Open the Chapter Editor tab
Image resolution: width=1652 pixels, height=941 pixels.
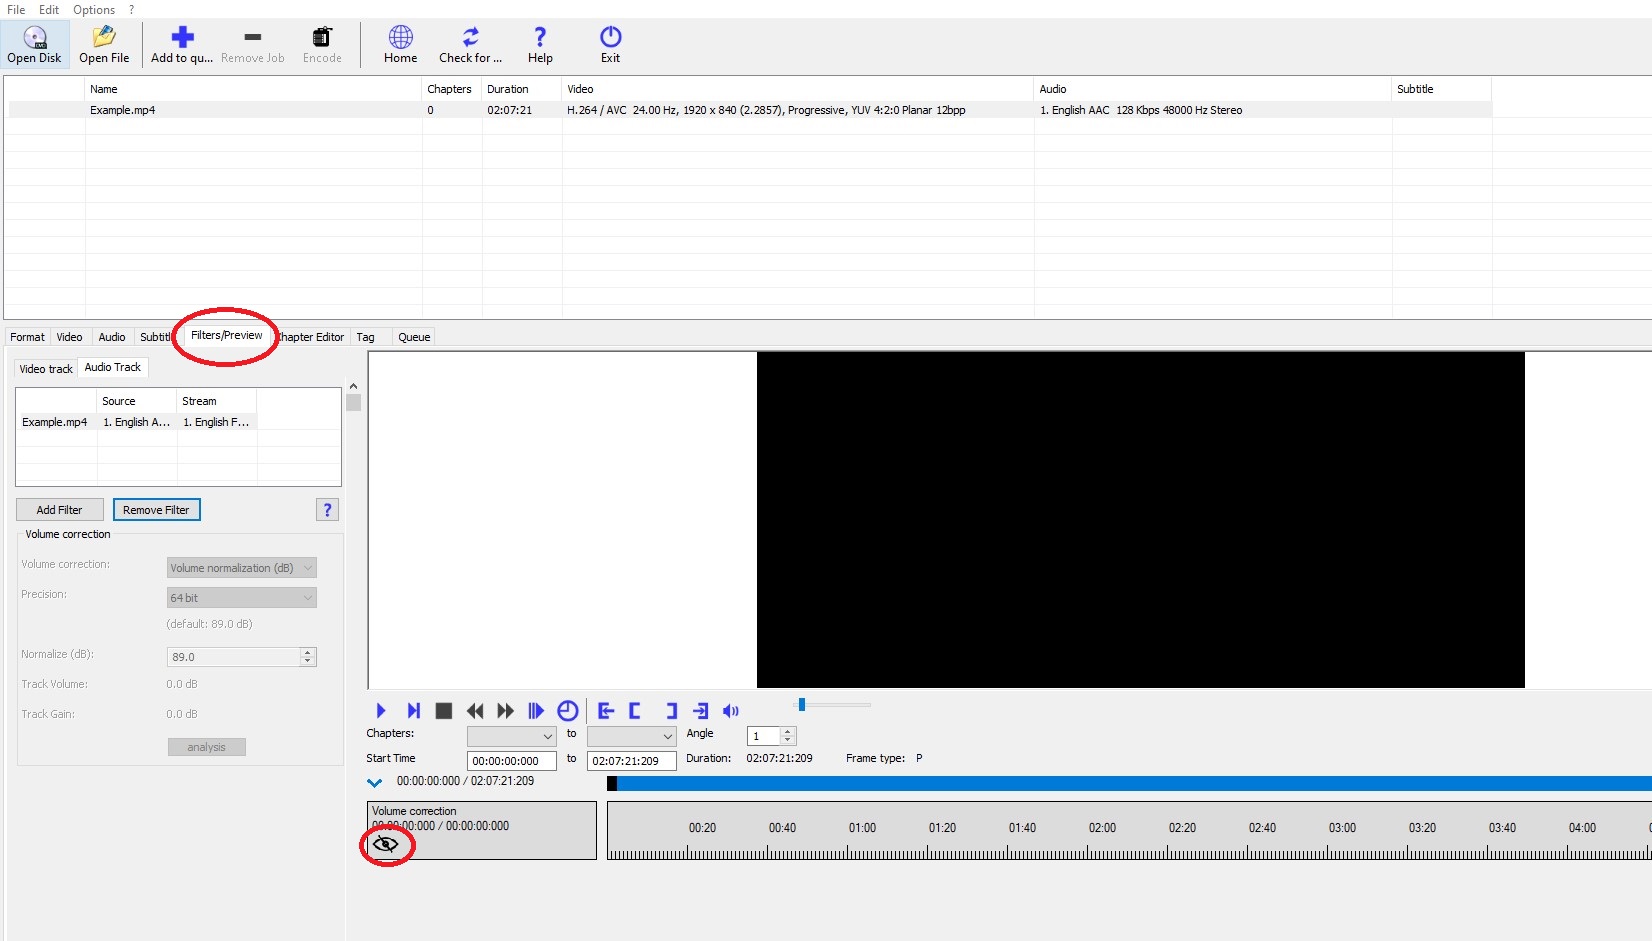pyautogui.click(x=311, y=337)
